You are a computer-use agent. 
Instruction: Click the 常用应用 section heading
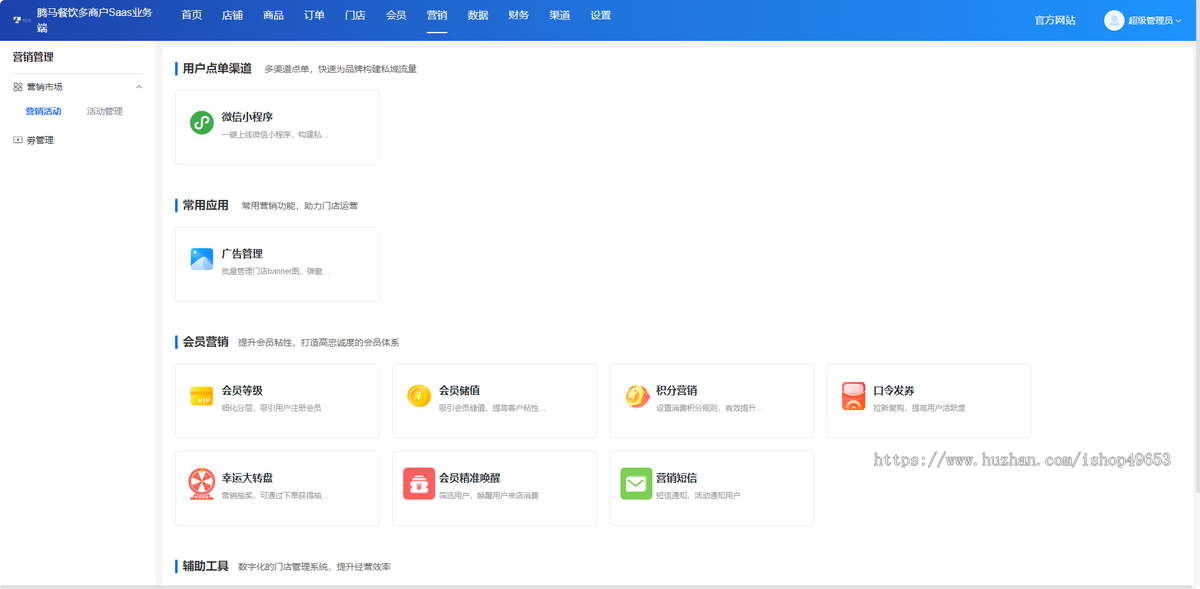coord(205,205)
